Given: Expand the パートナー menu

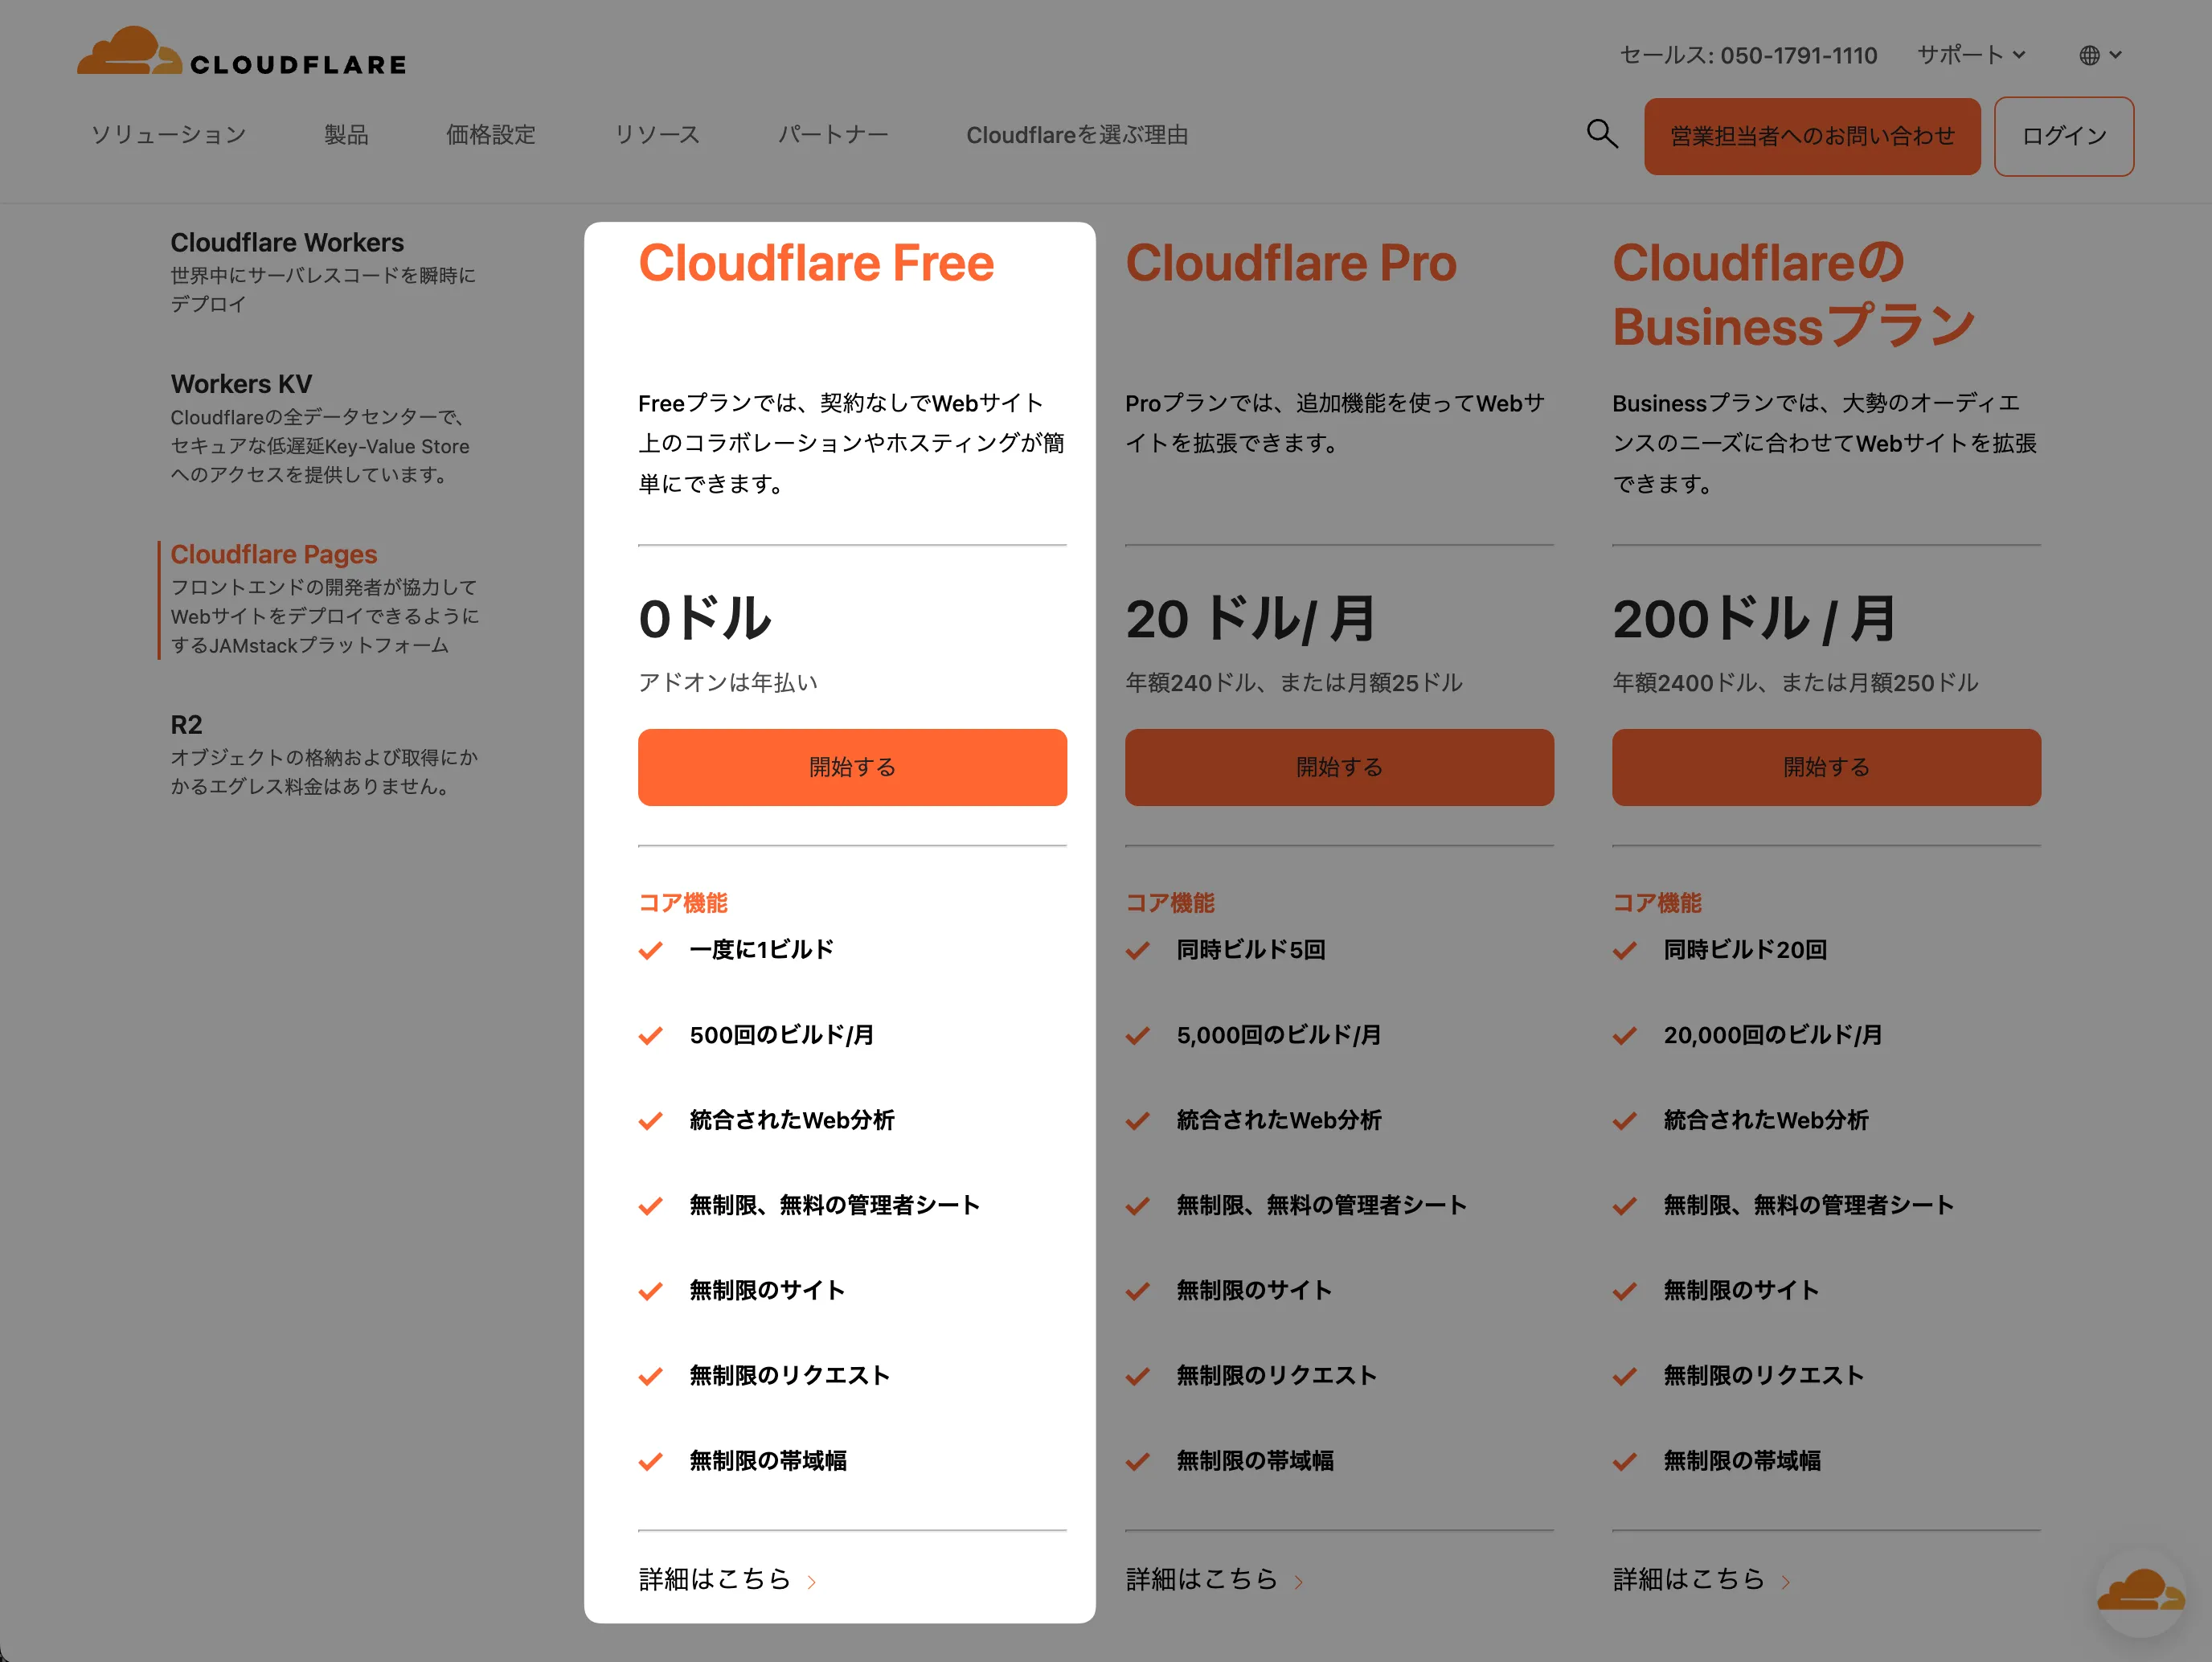Looking at the screenshot, I should [x=832, y=135].
